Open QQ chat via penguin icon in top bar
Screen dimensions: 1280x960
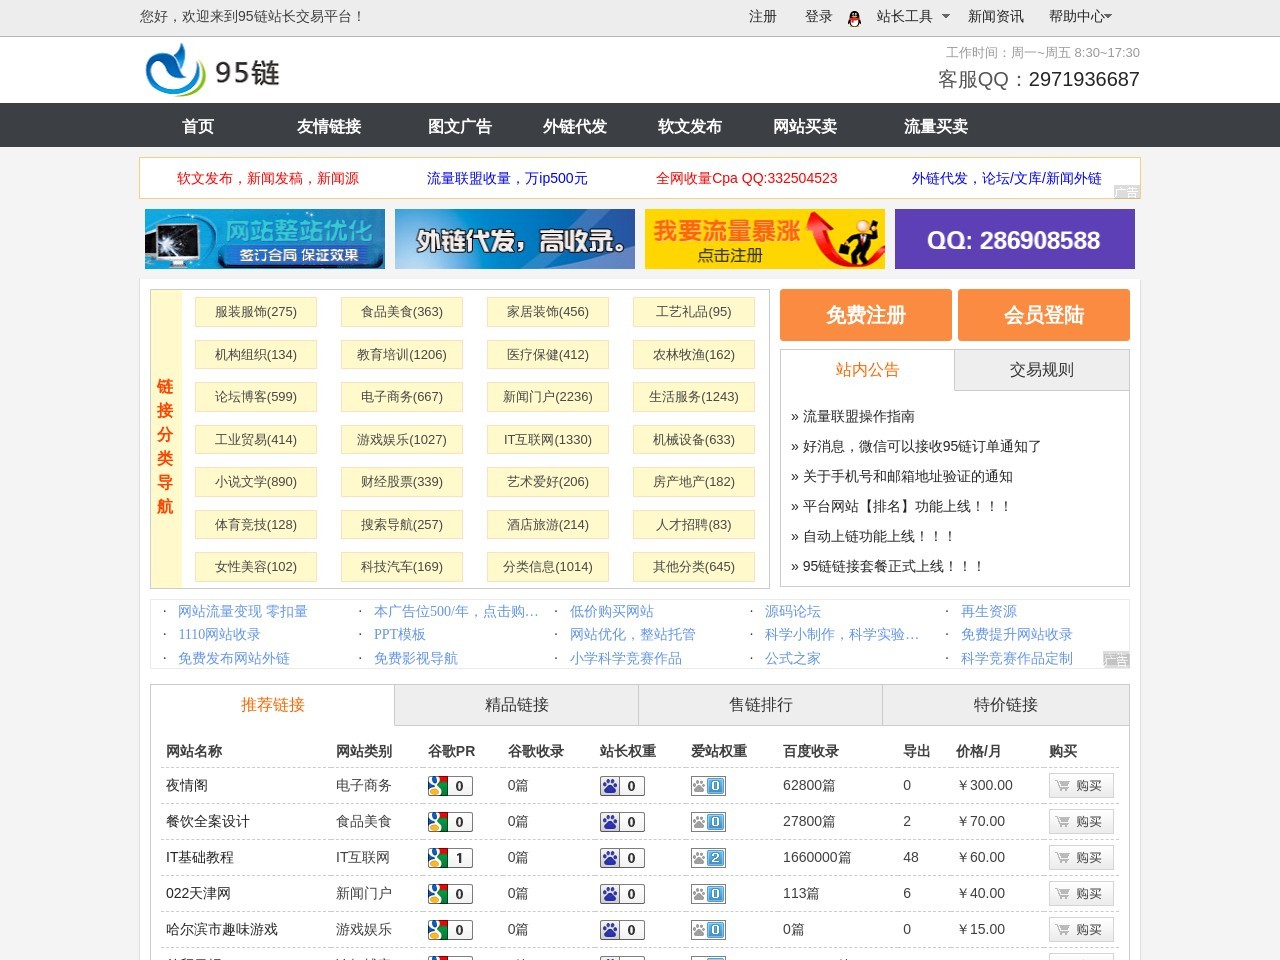[853, 17]
